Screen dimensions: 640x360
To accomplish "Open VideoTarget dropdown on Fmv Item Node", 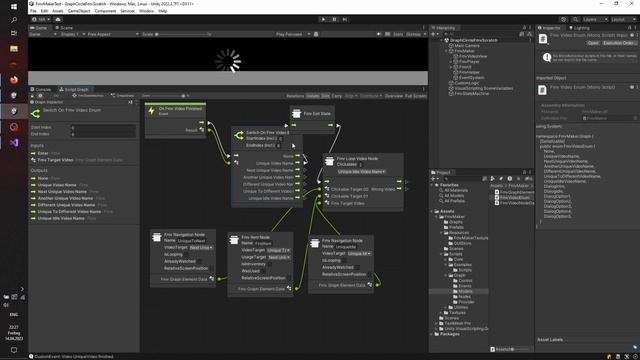I will pos(279,250).
